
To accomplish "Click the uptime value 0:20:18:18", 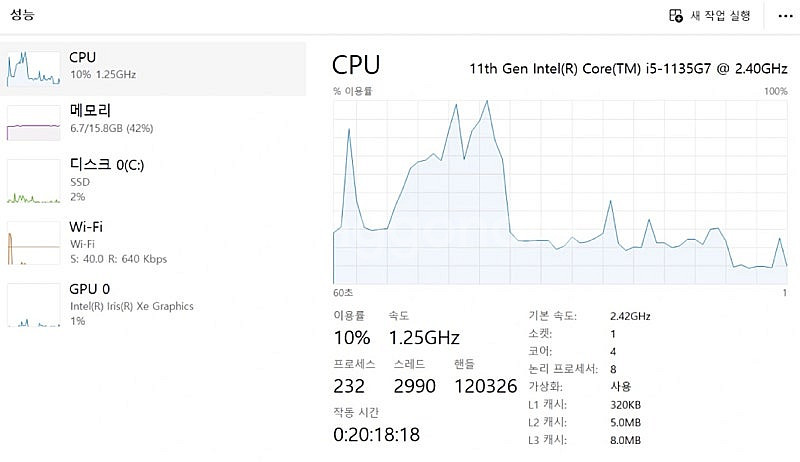I will tap(377, 434).
